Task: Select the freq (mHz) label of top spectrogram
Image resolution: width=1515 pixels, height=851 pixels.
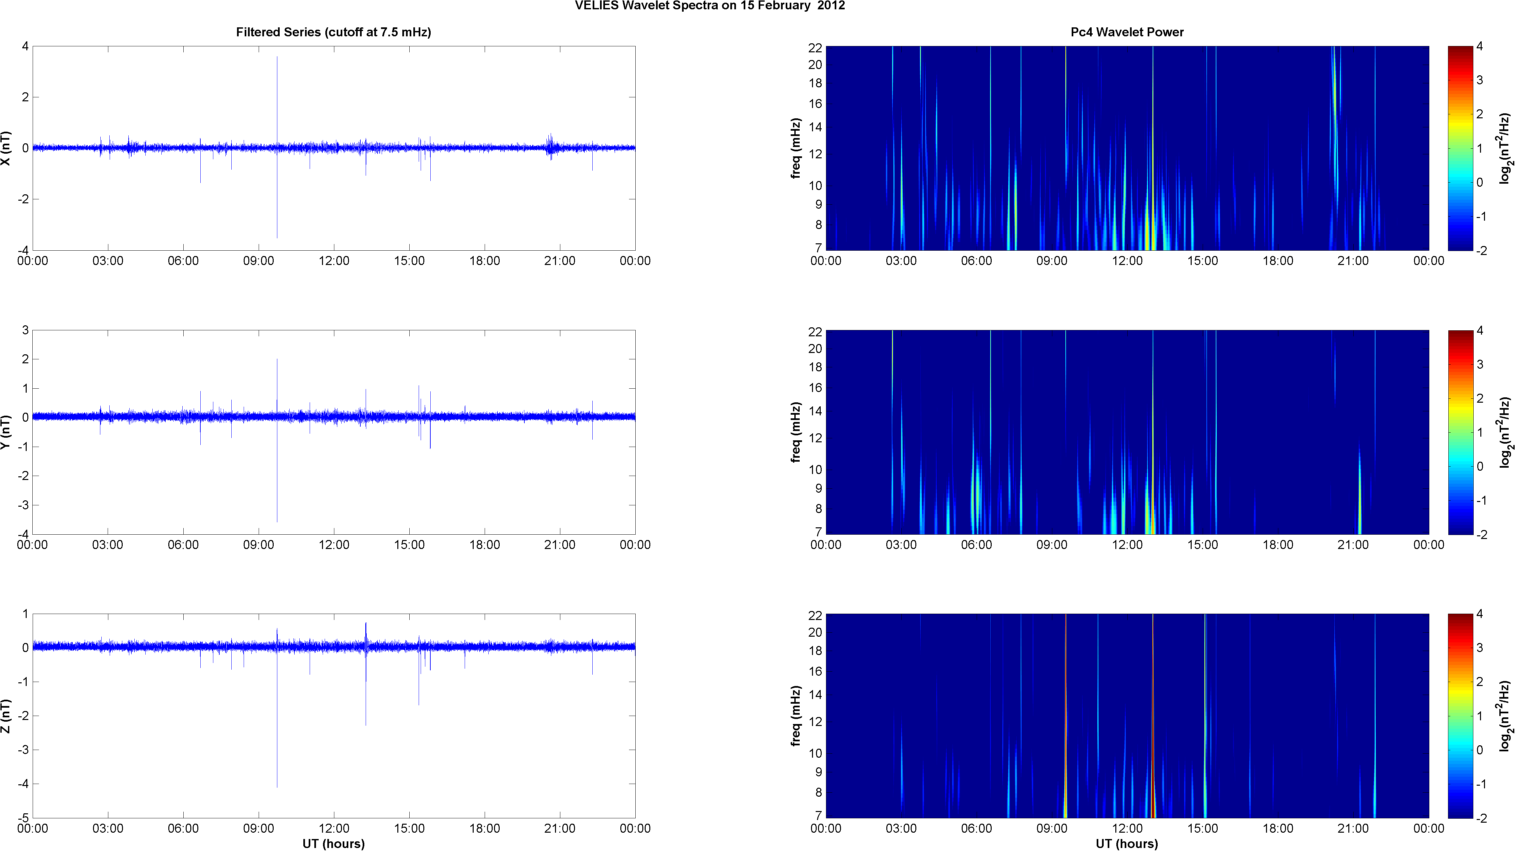Action: point(796,148)
